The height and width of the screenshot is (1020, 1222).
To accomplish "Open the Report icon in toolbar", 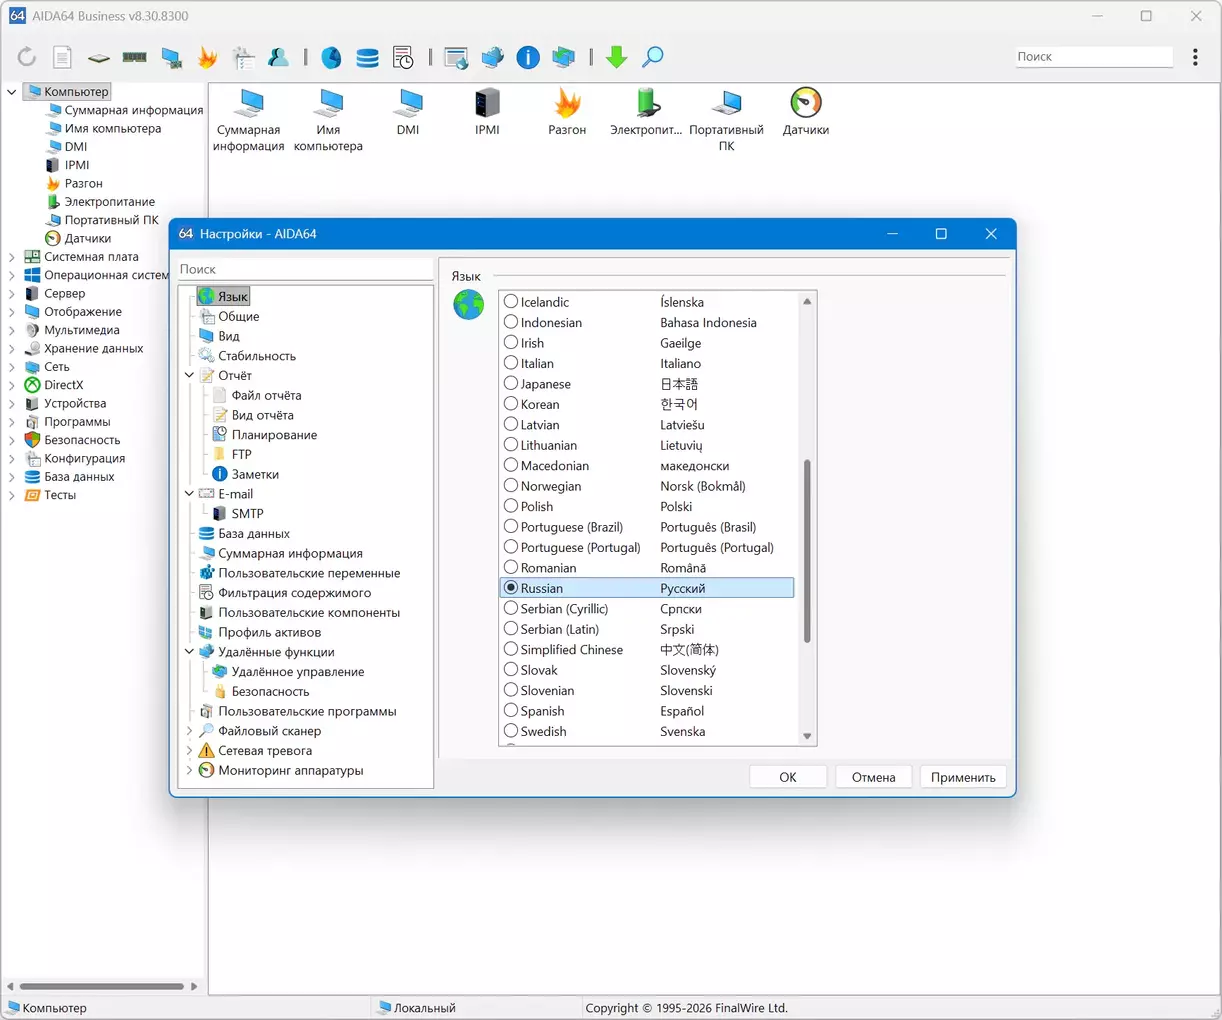I will [62, 58].
